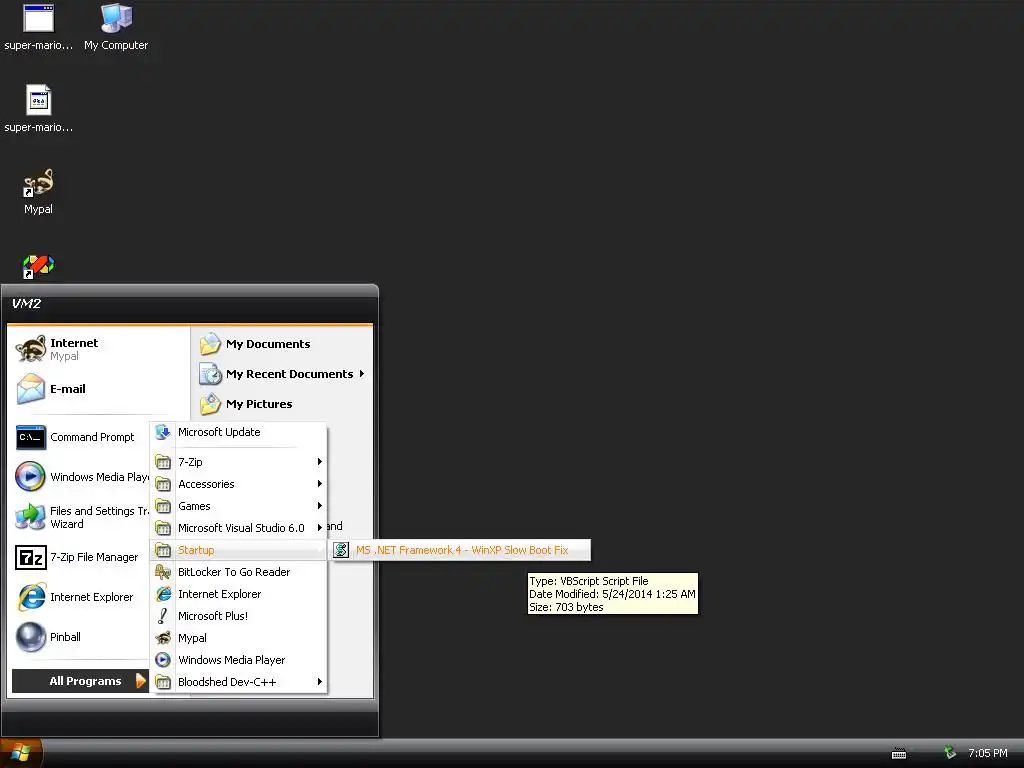
Task: Expand the Bloodshed Dev-C++ folder
Action: [x=238, y=682]
